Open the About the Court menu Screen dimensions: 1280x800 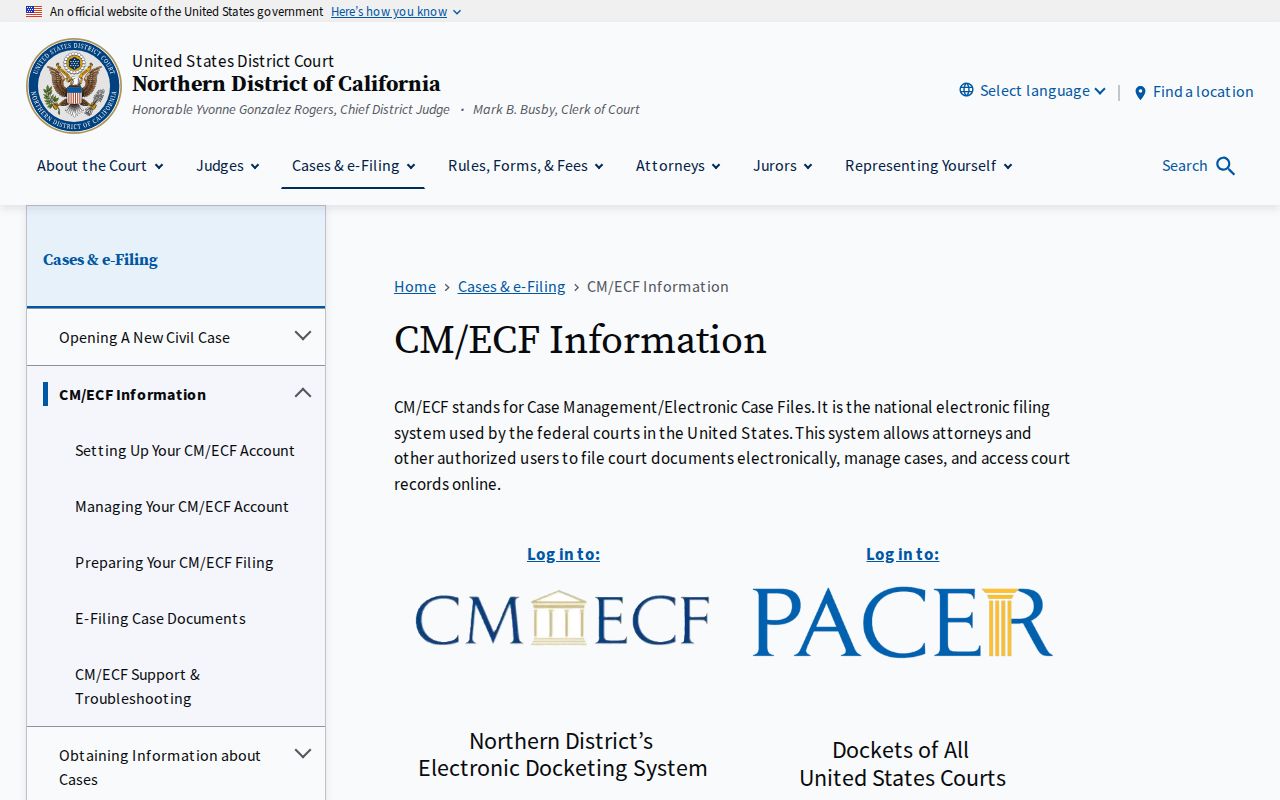[100, 166]
